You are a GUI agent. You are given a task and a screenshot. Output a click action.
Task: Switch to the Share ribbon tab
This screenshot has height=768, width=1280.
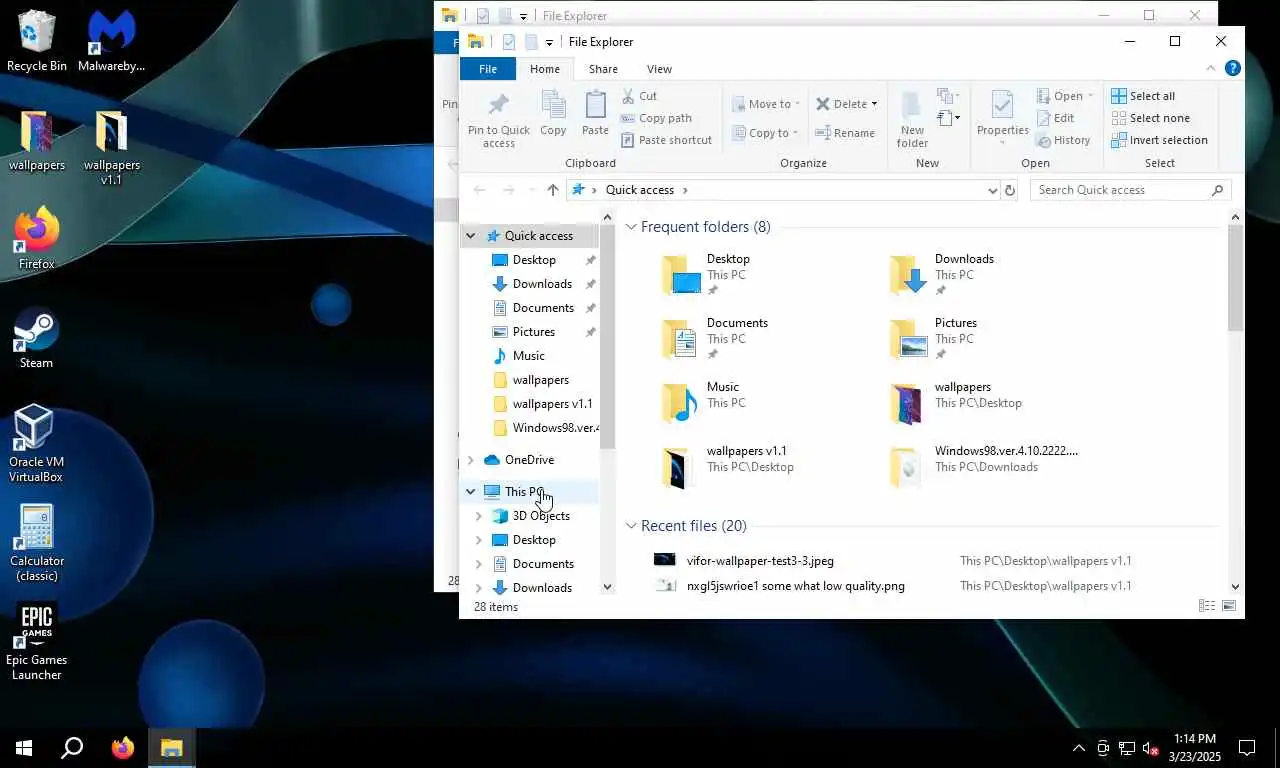tap(603, 69)
